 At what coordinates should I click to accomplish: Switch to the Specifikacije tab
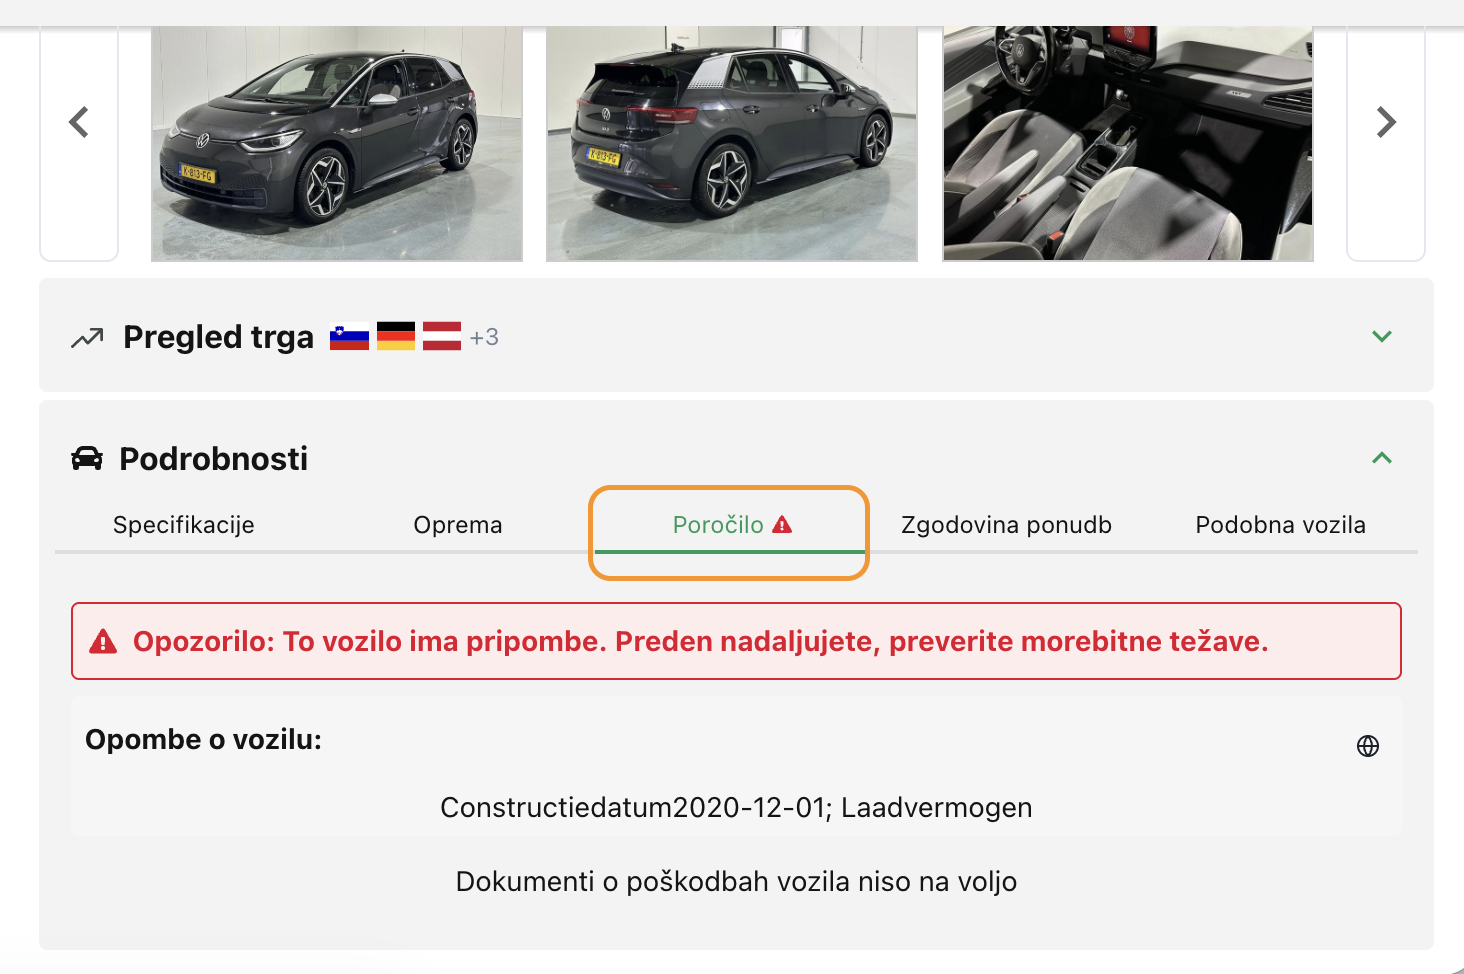184,525
